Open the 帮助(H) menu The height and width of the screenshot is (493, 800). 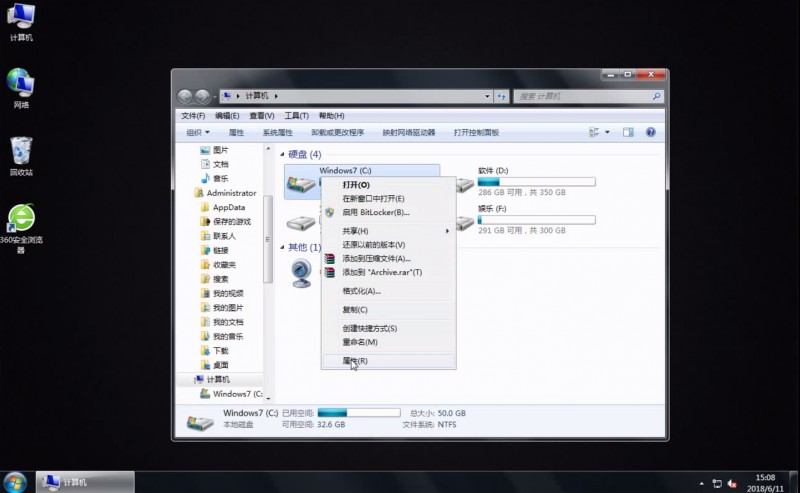[332, 116]
